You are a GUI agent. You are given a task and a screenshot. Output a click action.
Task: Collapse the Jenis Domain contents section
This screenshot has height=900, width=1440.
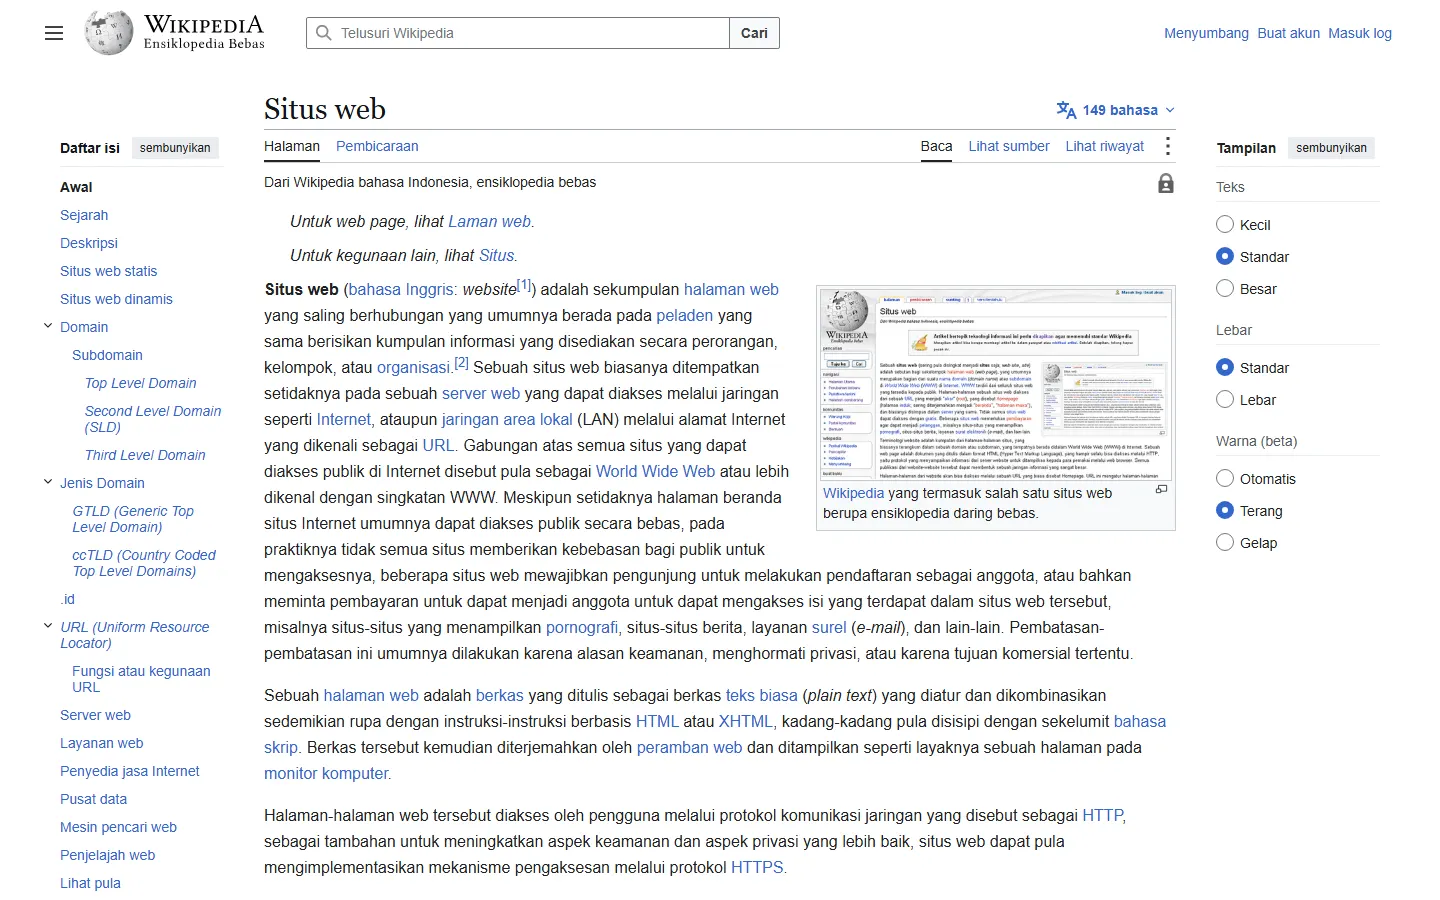[47, 482]
